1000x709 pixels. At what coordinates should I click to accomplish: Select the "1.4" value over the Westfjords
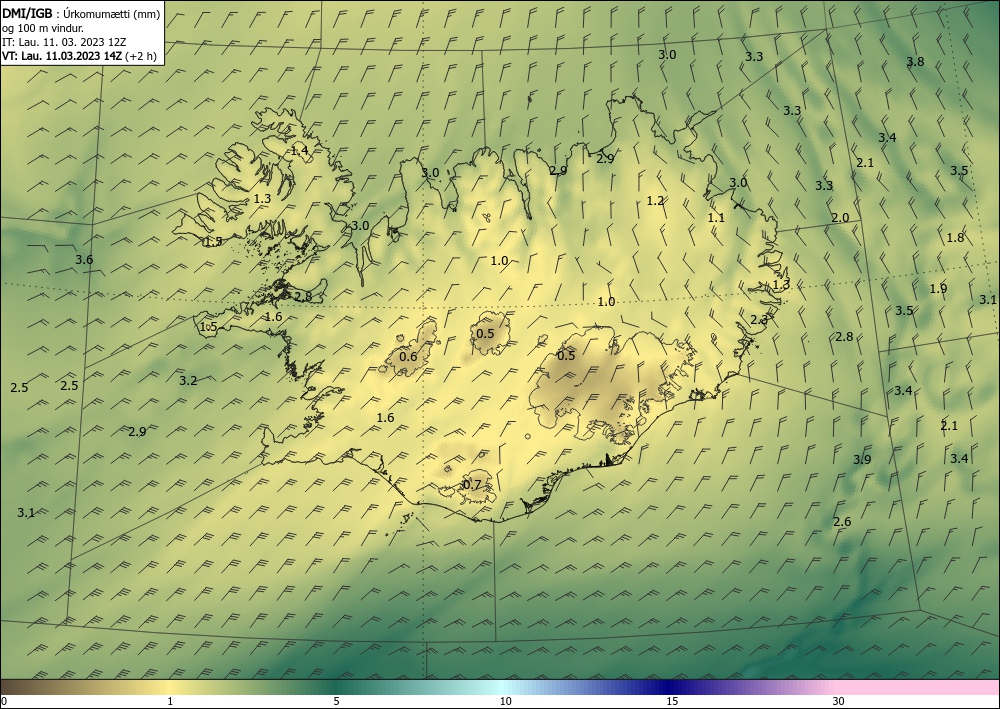click(x=299, y=151)
